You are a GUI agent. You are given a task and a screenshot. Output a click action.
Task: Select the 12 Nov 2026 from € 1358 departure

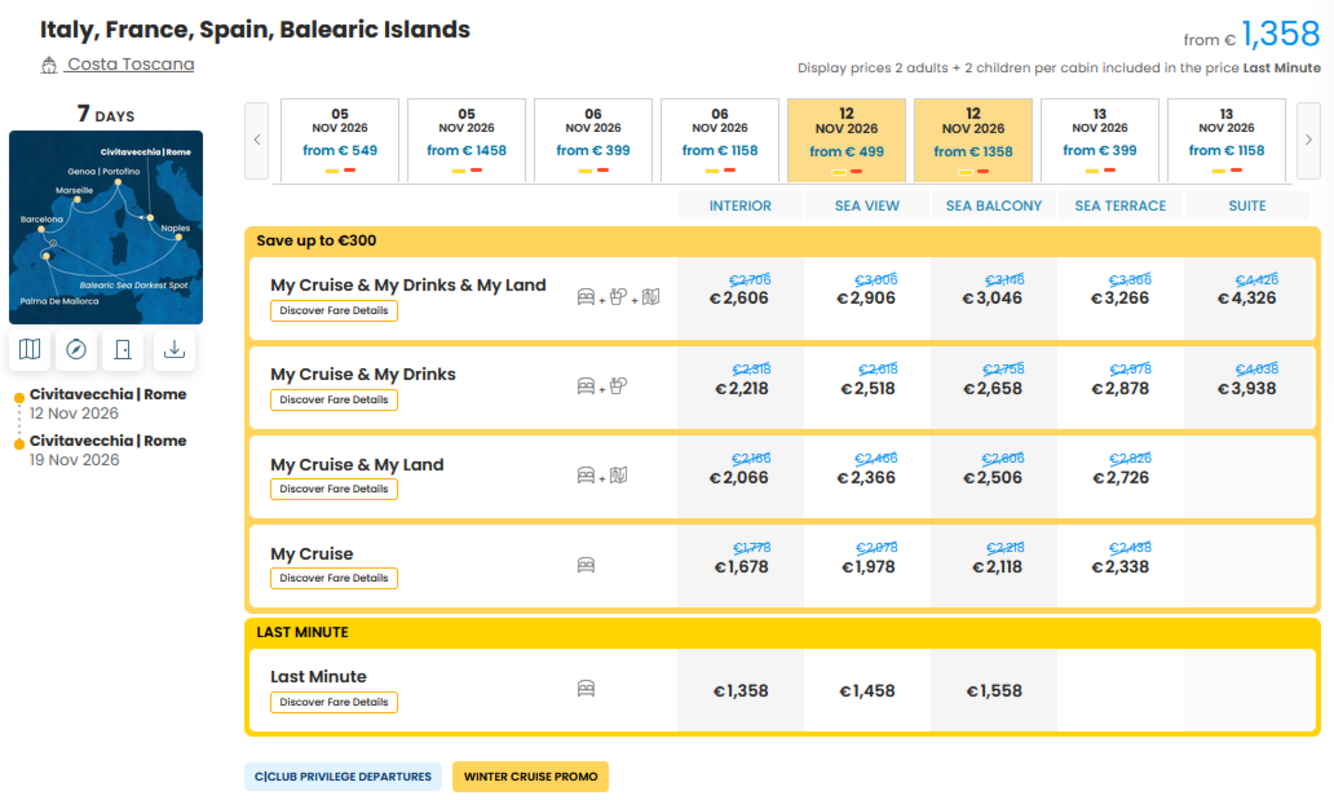coord(973,141)
